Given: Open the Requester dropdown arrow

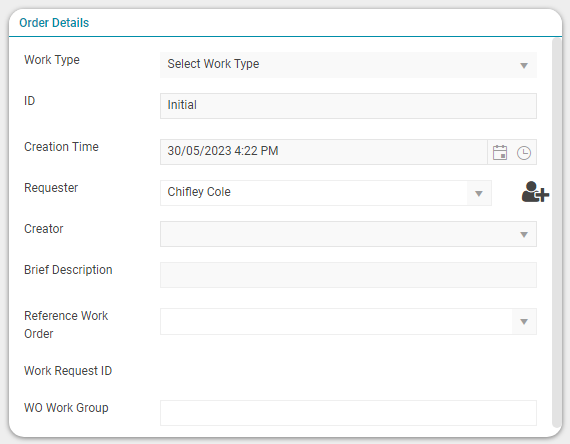Looking at the screenshot, I should pyautogui.click(x=479, y=193).
